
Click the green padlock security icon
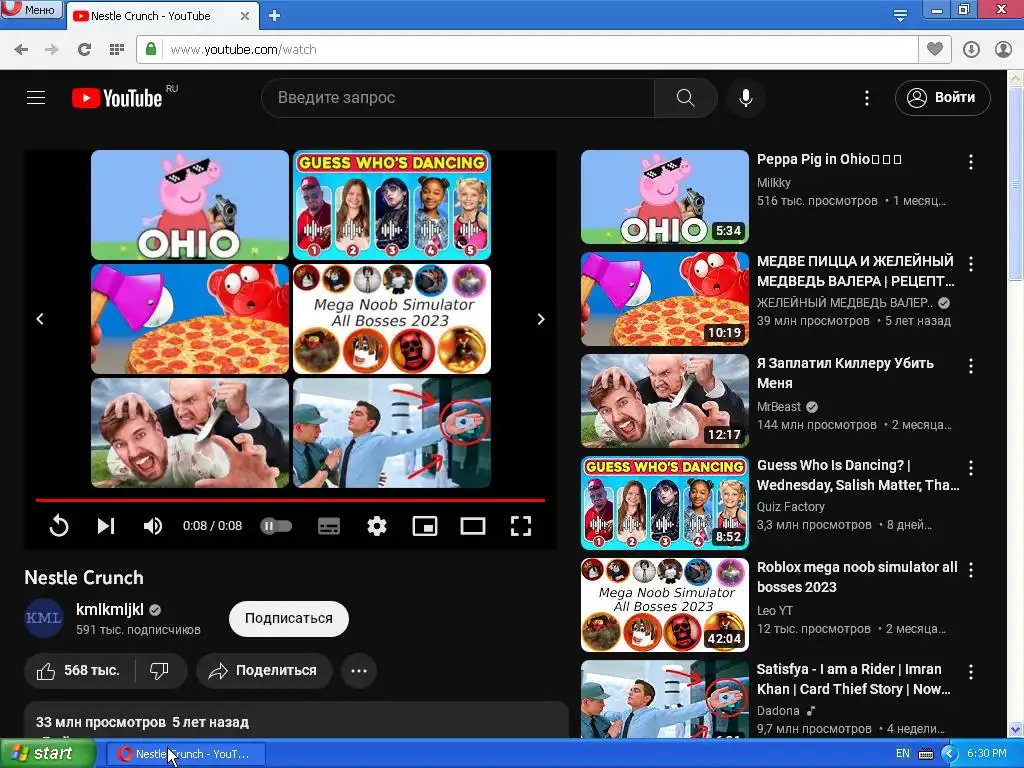pos(151,49)
